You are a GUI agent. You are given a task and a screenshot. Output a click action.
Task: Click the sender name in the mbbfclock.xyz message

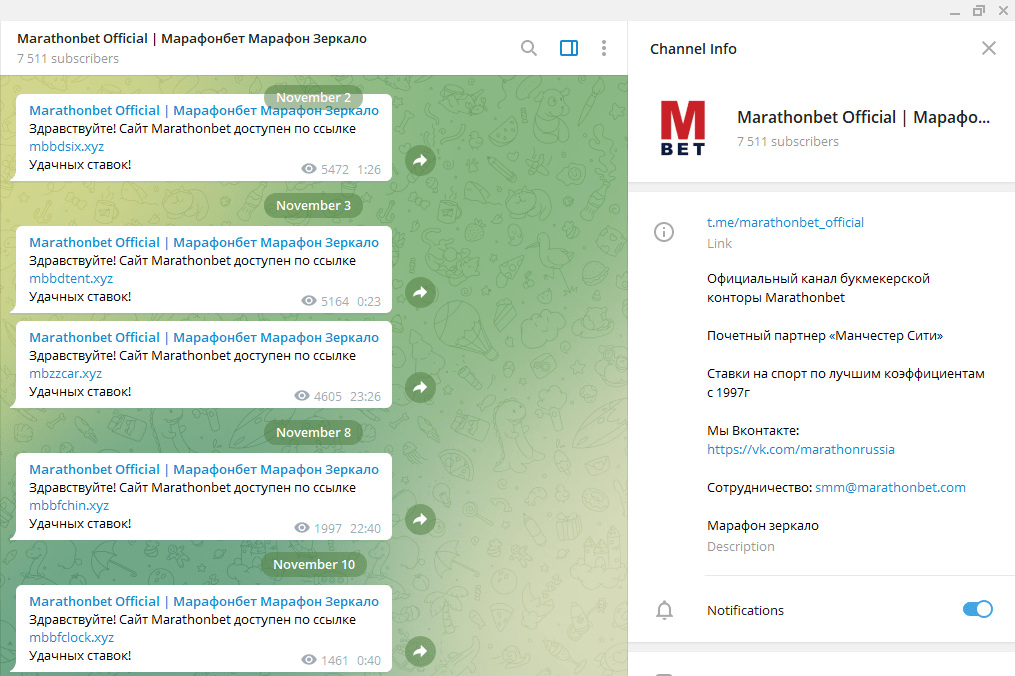pyautogui.click(x=204, y=602)
